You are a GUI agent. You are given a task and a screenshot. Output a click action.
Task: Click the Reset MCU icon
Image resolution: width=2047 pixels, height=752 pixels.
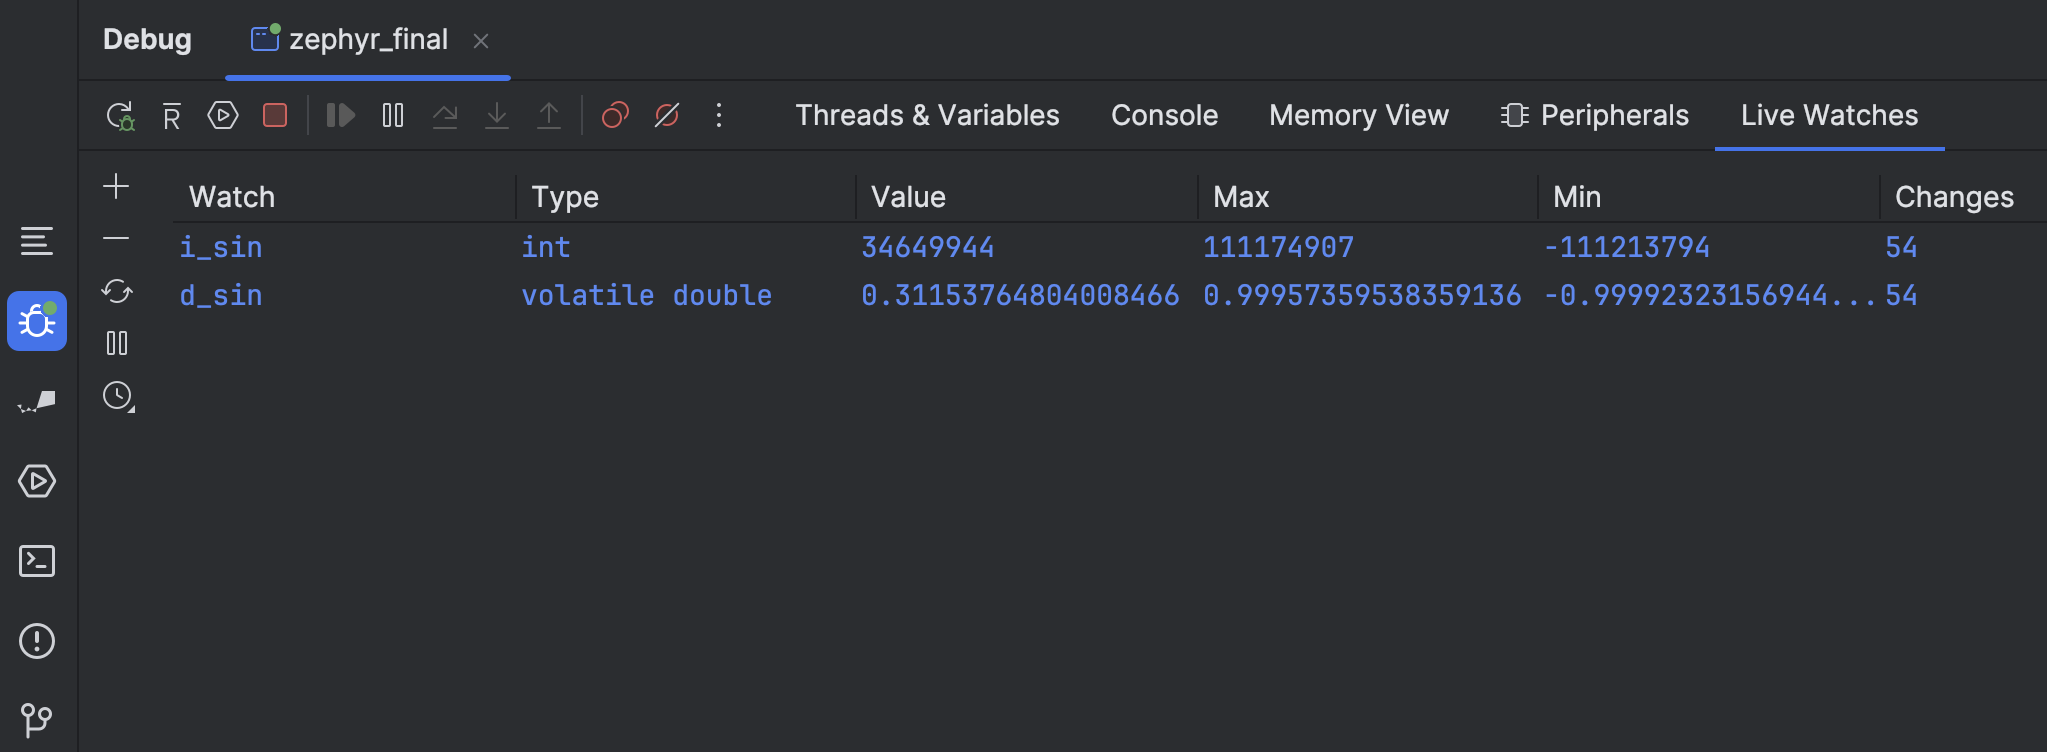172,116
